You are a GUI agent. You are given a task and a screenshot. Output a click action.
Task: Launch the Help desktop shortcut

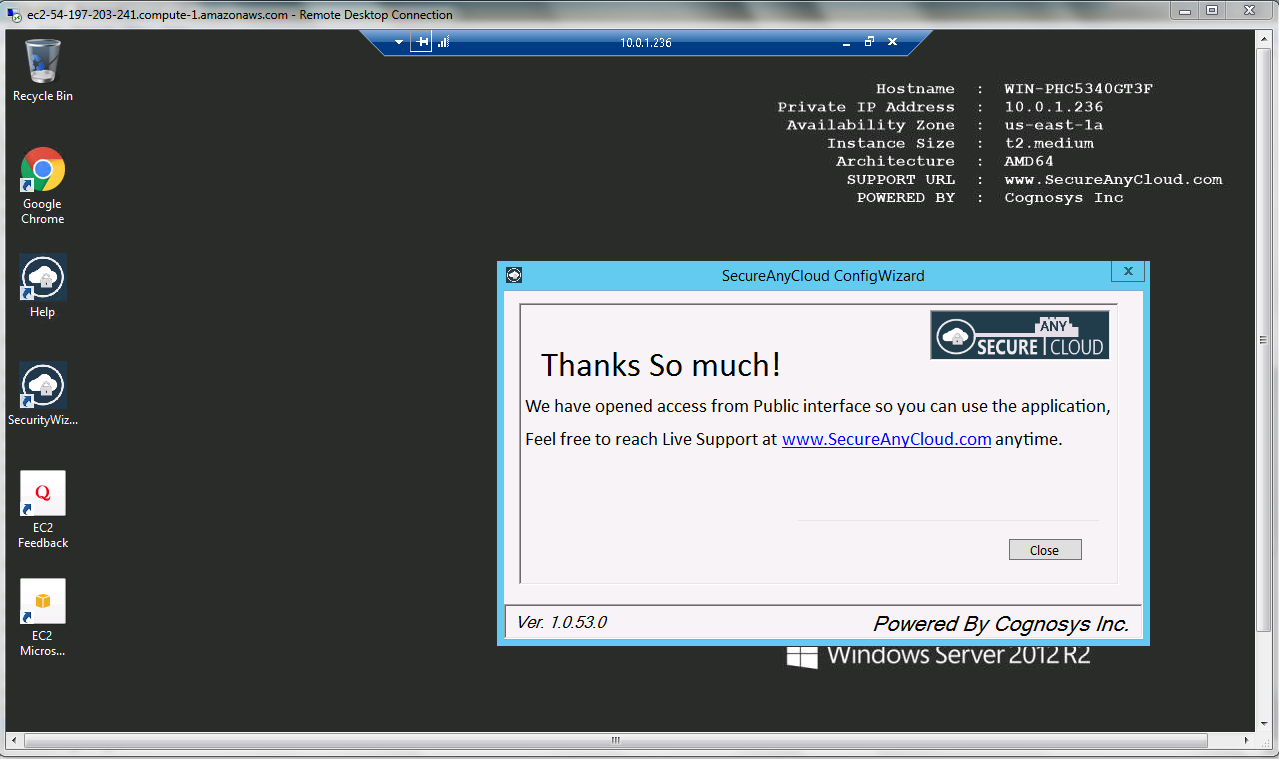coord(42,277)
